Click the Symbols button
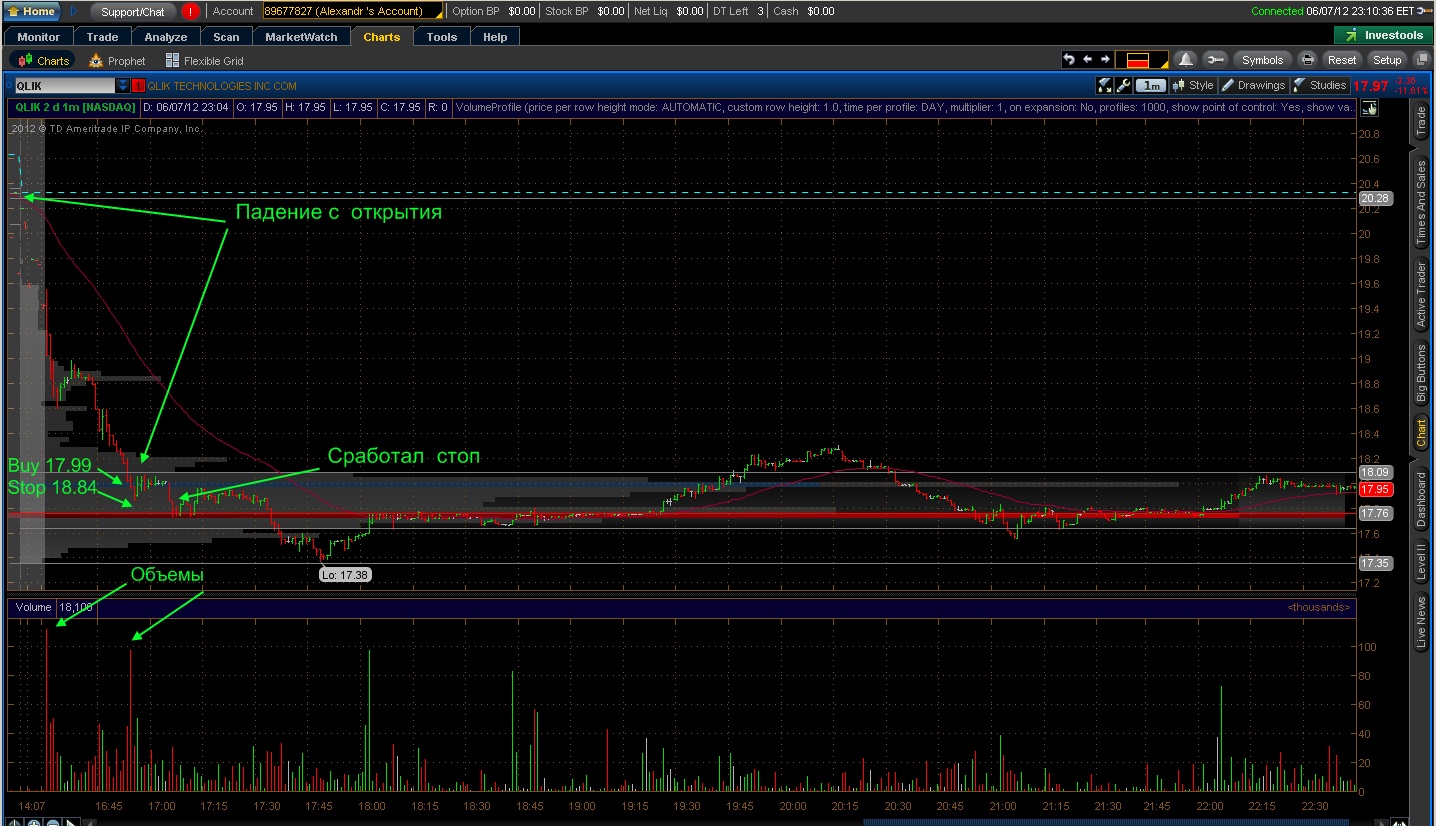 coord(1262,60)
